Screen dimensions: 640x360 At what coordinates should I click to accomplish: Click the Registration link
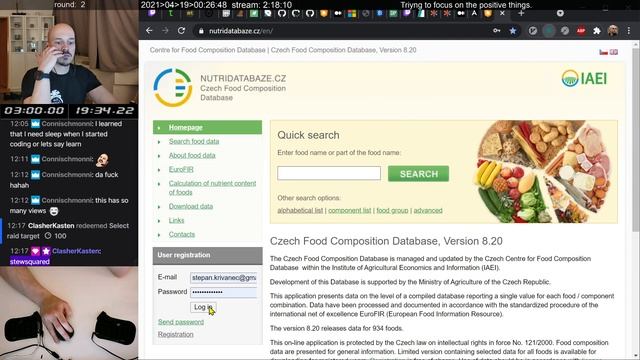(176, 334)
